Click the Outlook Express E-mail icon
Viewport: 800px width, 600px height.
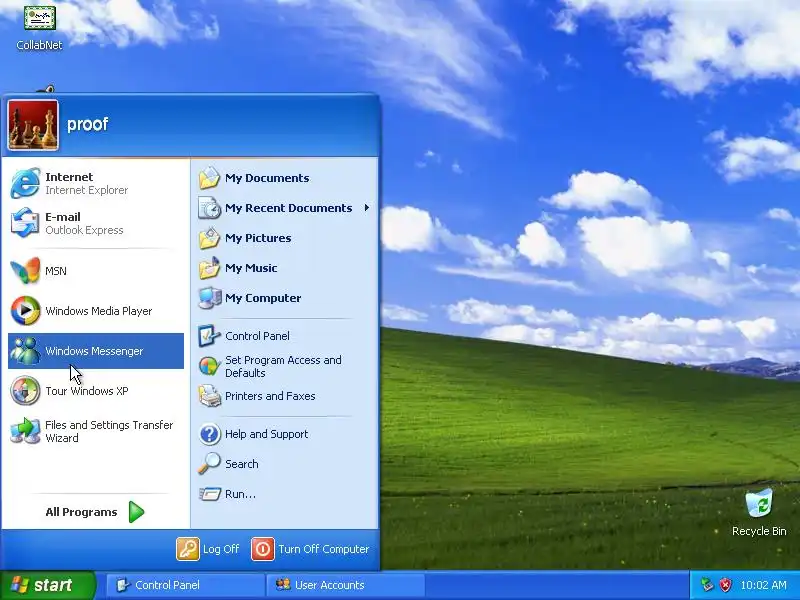(x=25, y=223)
